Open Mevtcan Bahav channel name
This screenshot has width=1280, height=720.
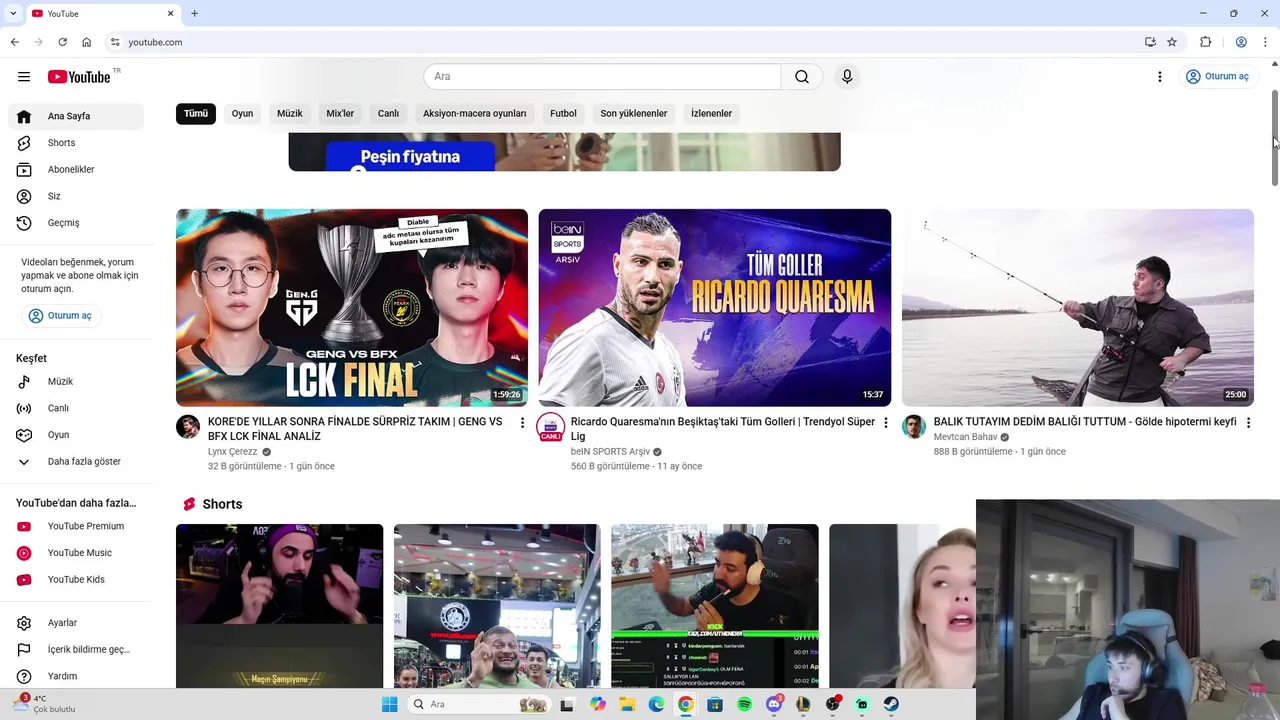tap(965, 437)
